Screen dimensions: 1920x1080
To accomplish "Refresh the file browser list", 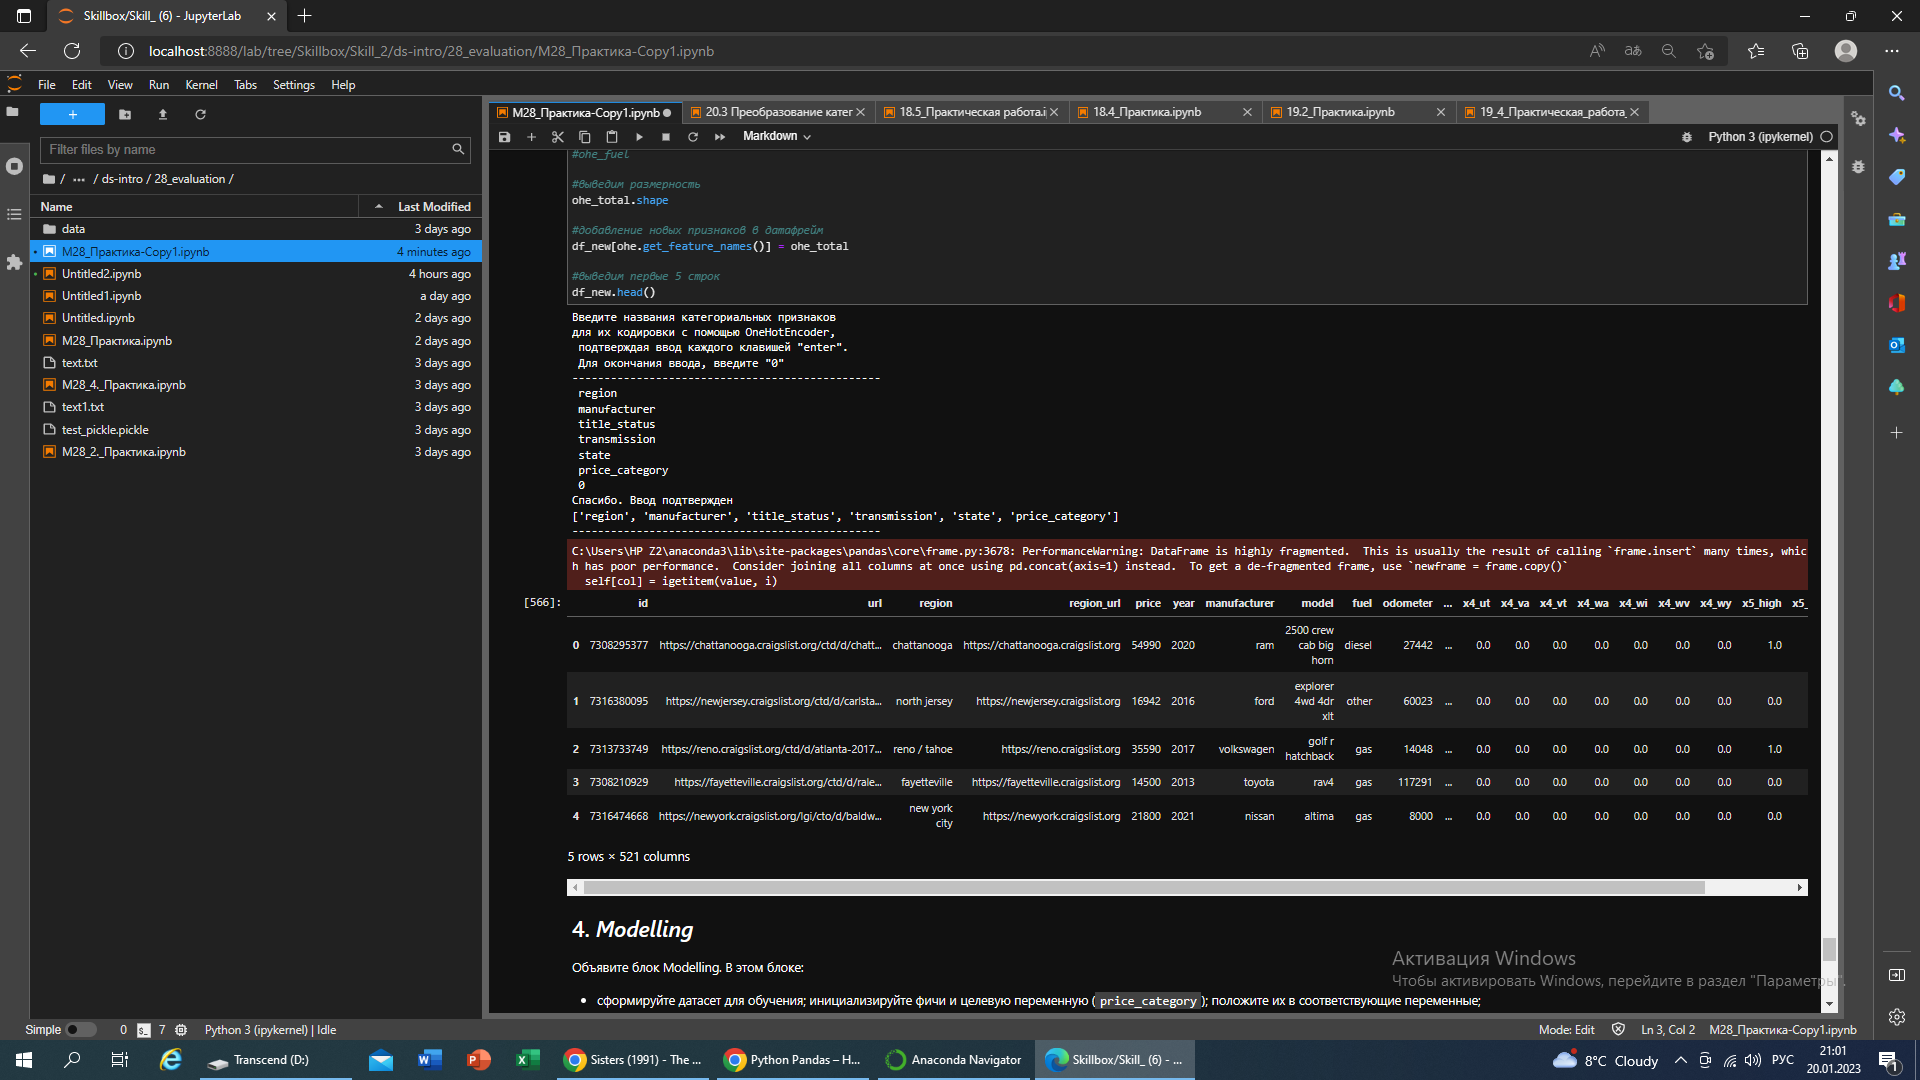I will [200, 114].
